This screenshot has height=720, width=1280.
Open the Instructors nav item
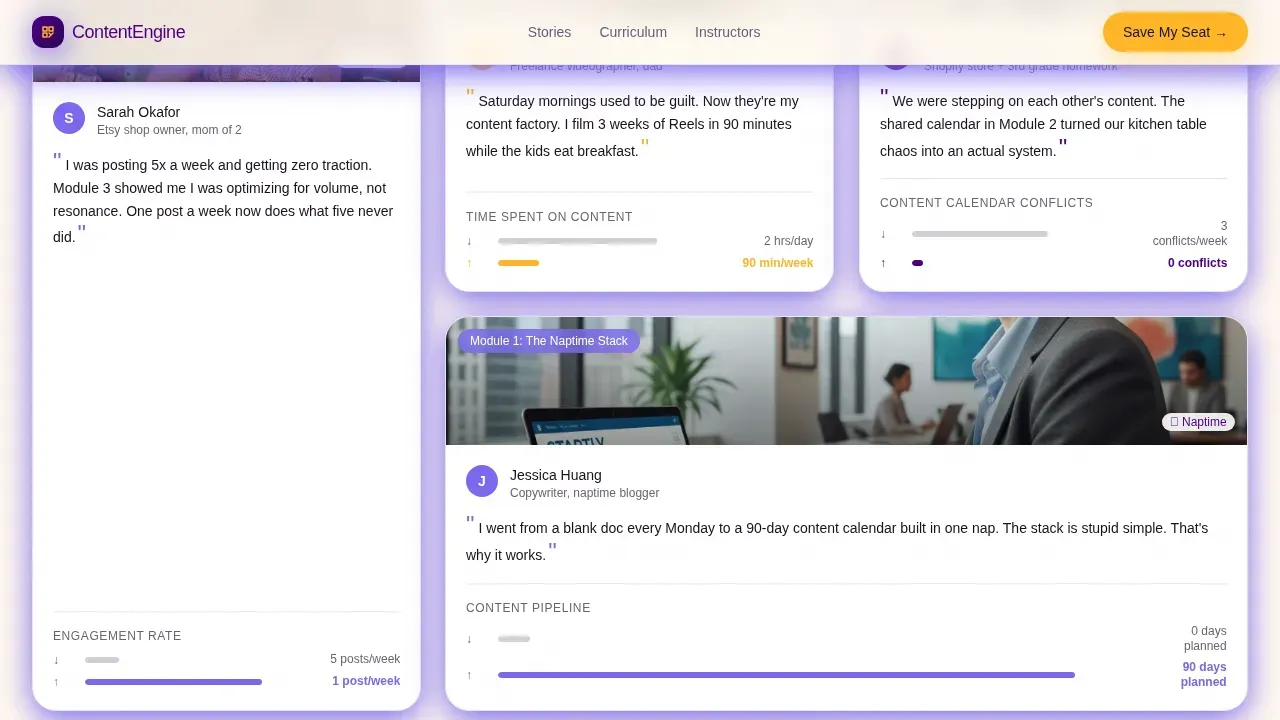727,32
